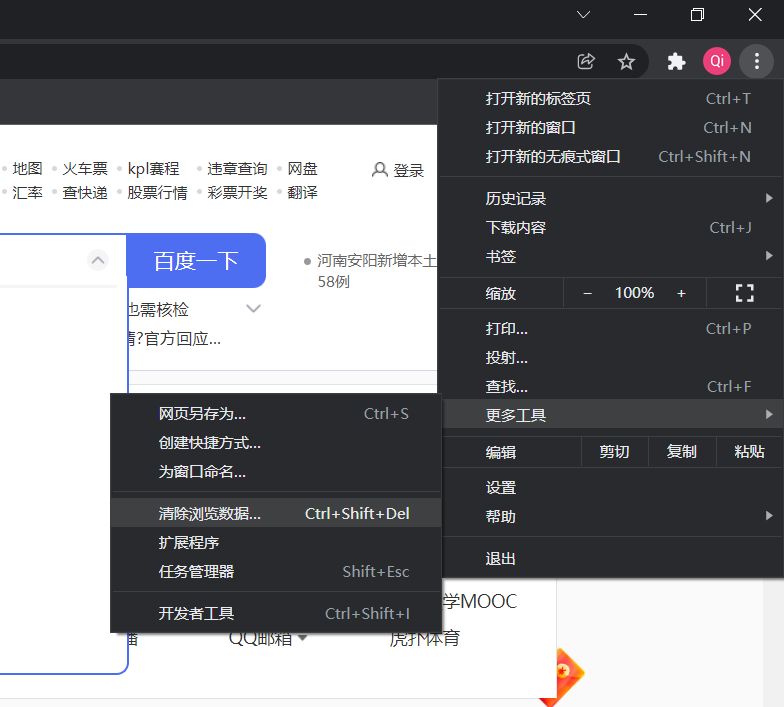Increase zoom with the plus button
Screen dimensions: 784x707
pyautogui.click(x=681, y=294)
